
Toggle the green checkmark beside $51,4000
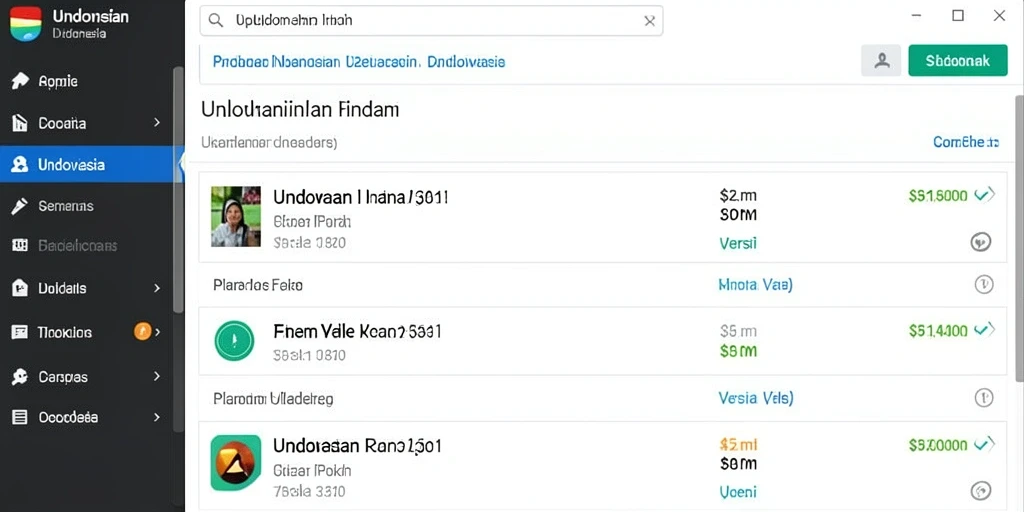984,330
